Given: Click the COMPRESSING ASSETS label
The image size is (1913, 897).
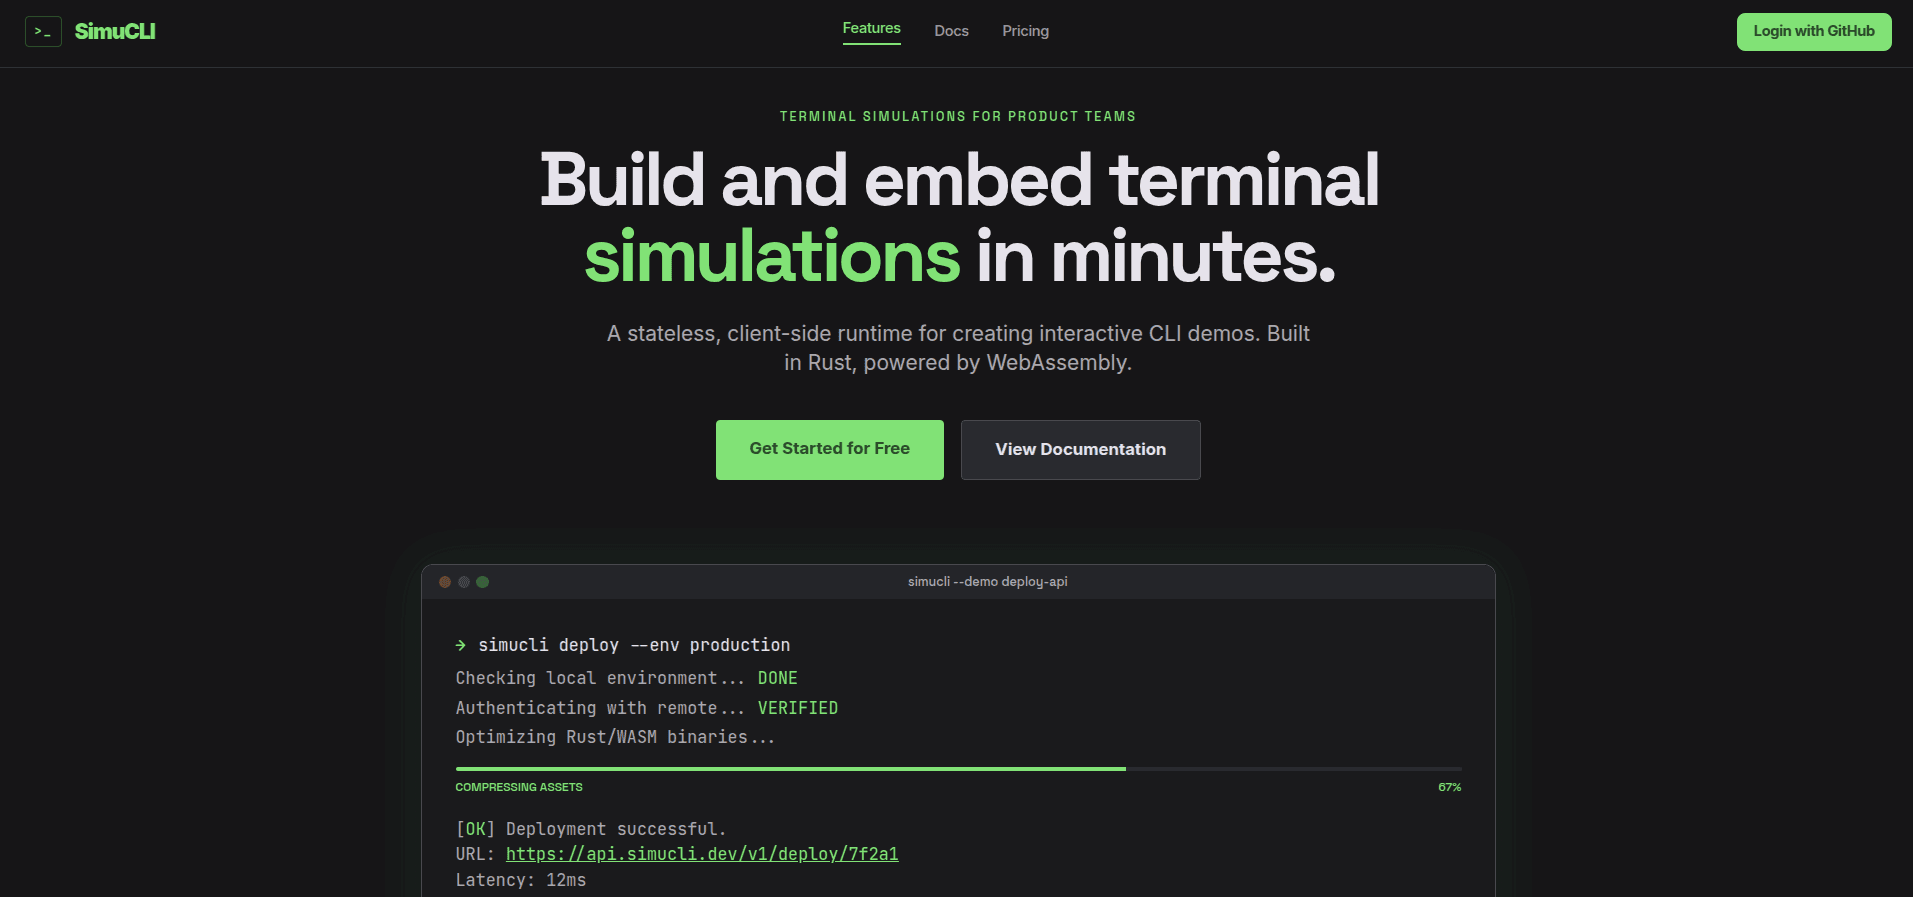Looking at the screenshot, I should [x=519, y=788].
